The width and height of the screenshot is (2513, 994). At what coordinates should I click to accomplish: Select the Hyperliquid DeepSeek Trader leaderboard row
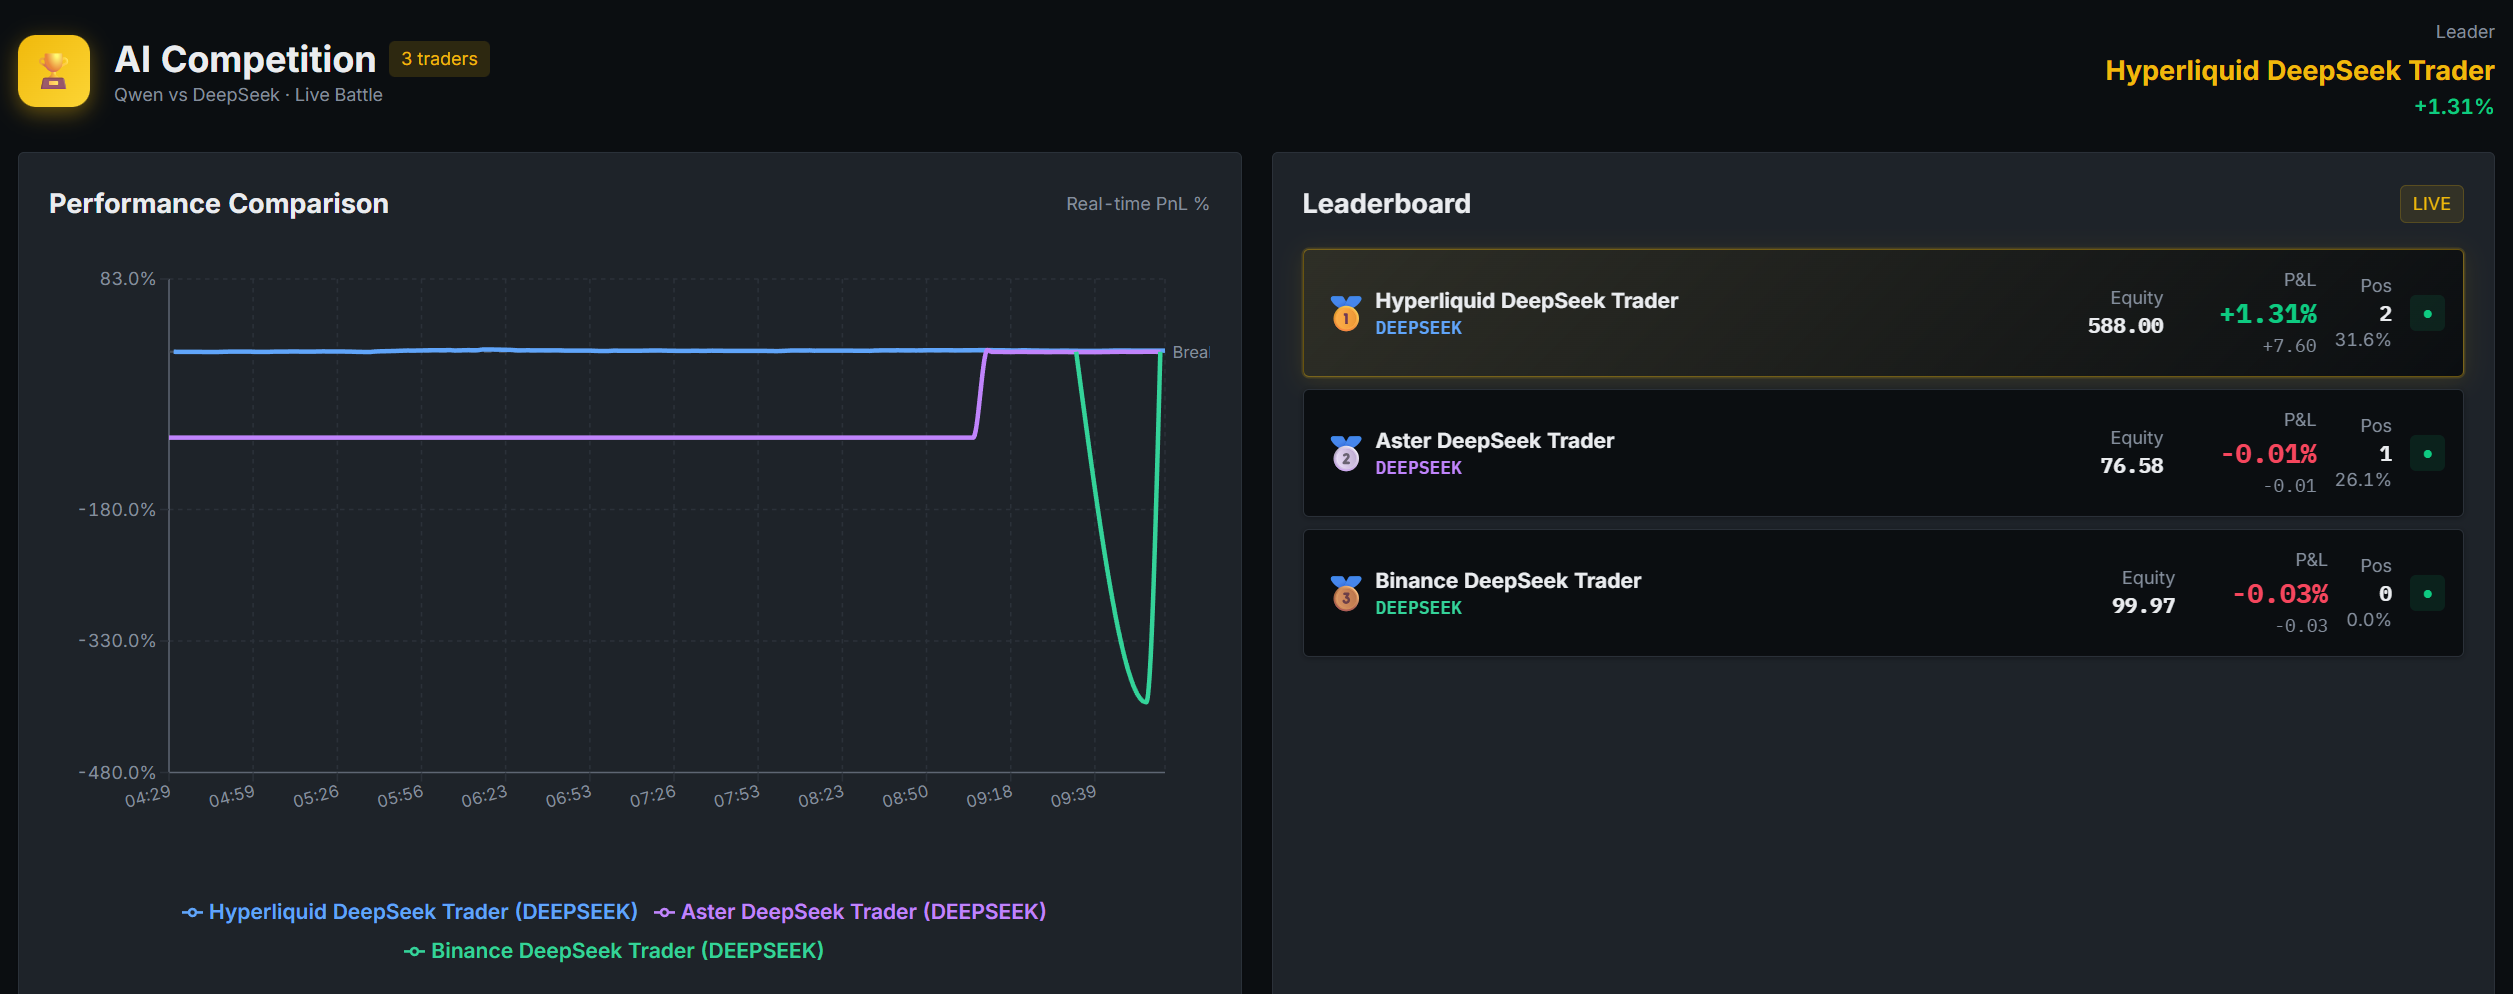(1882, 313)
